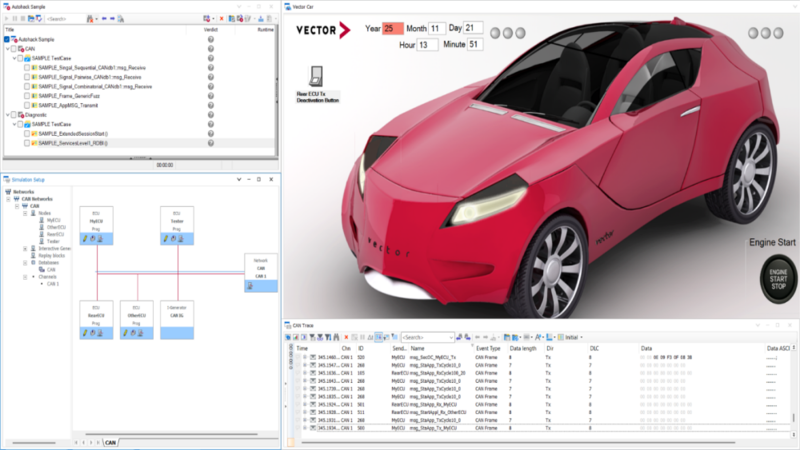Toggle the Autohack Sample root checkbox

[x=8, y=40]
